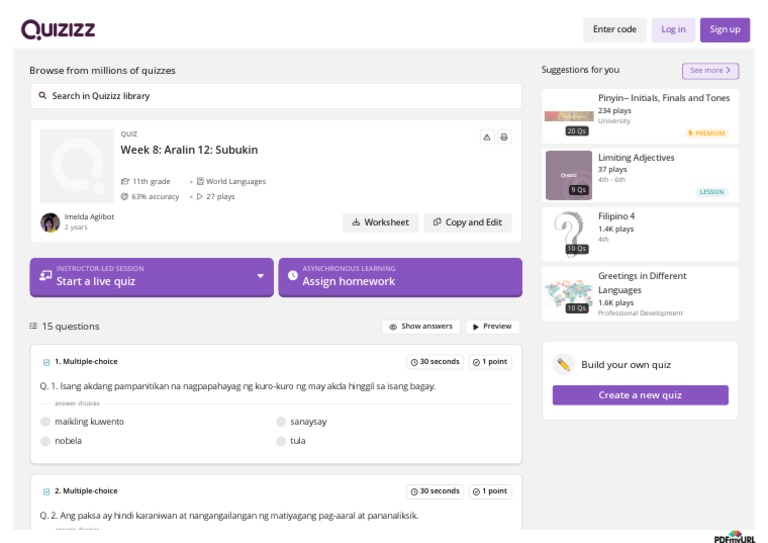Click the clock icon on Assign homework
Screen dimensions: 768x543
click(x=292, y=276)
